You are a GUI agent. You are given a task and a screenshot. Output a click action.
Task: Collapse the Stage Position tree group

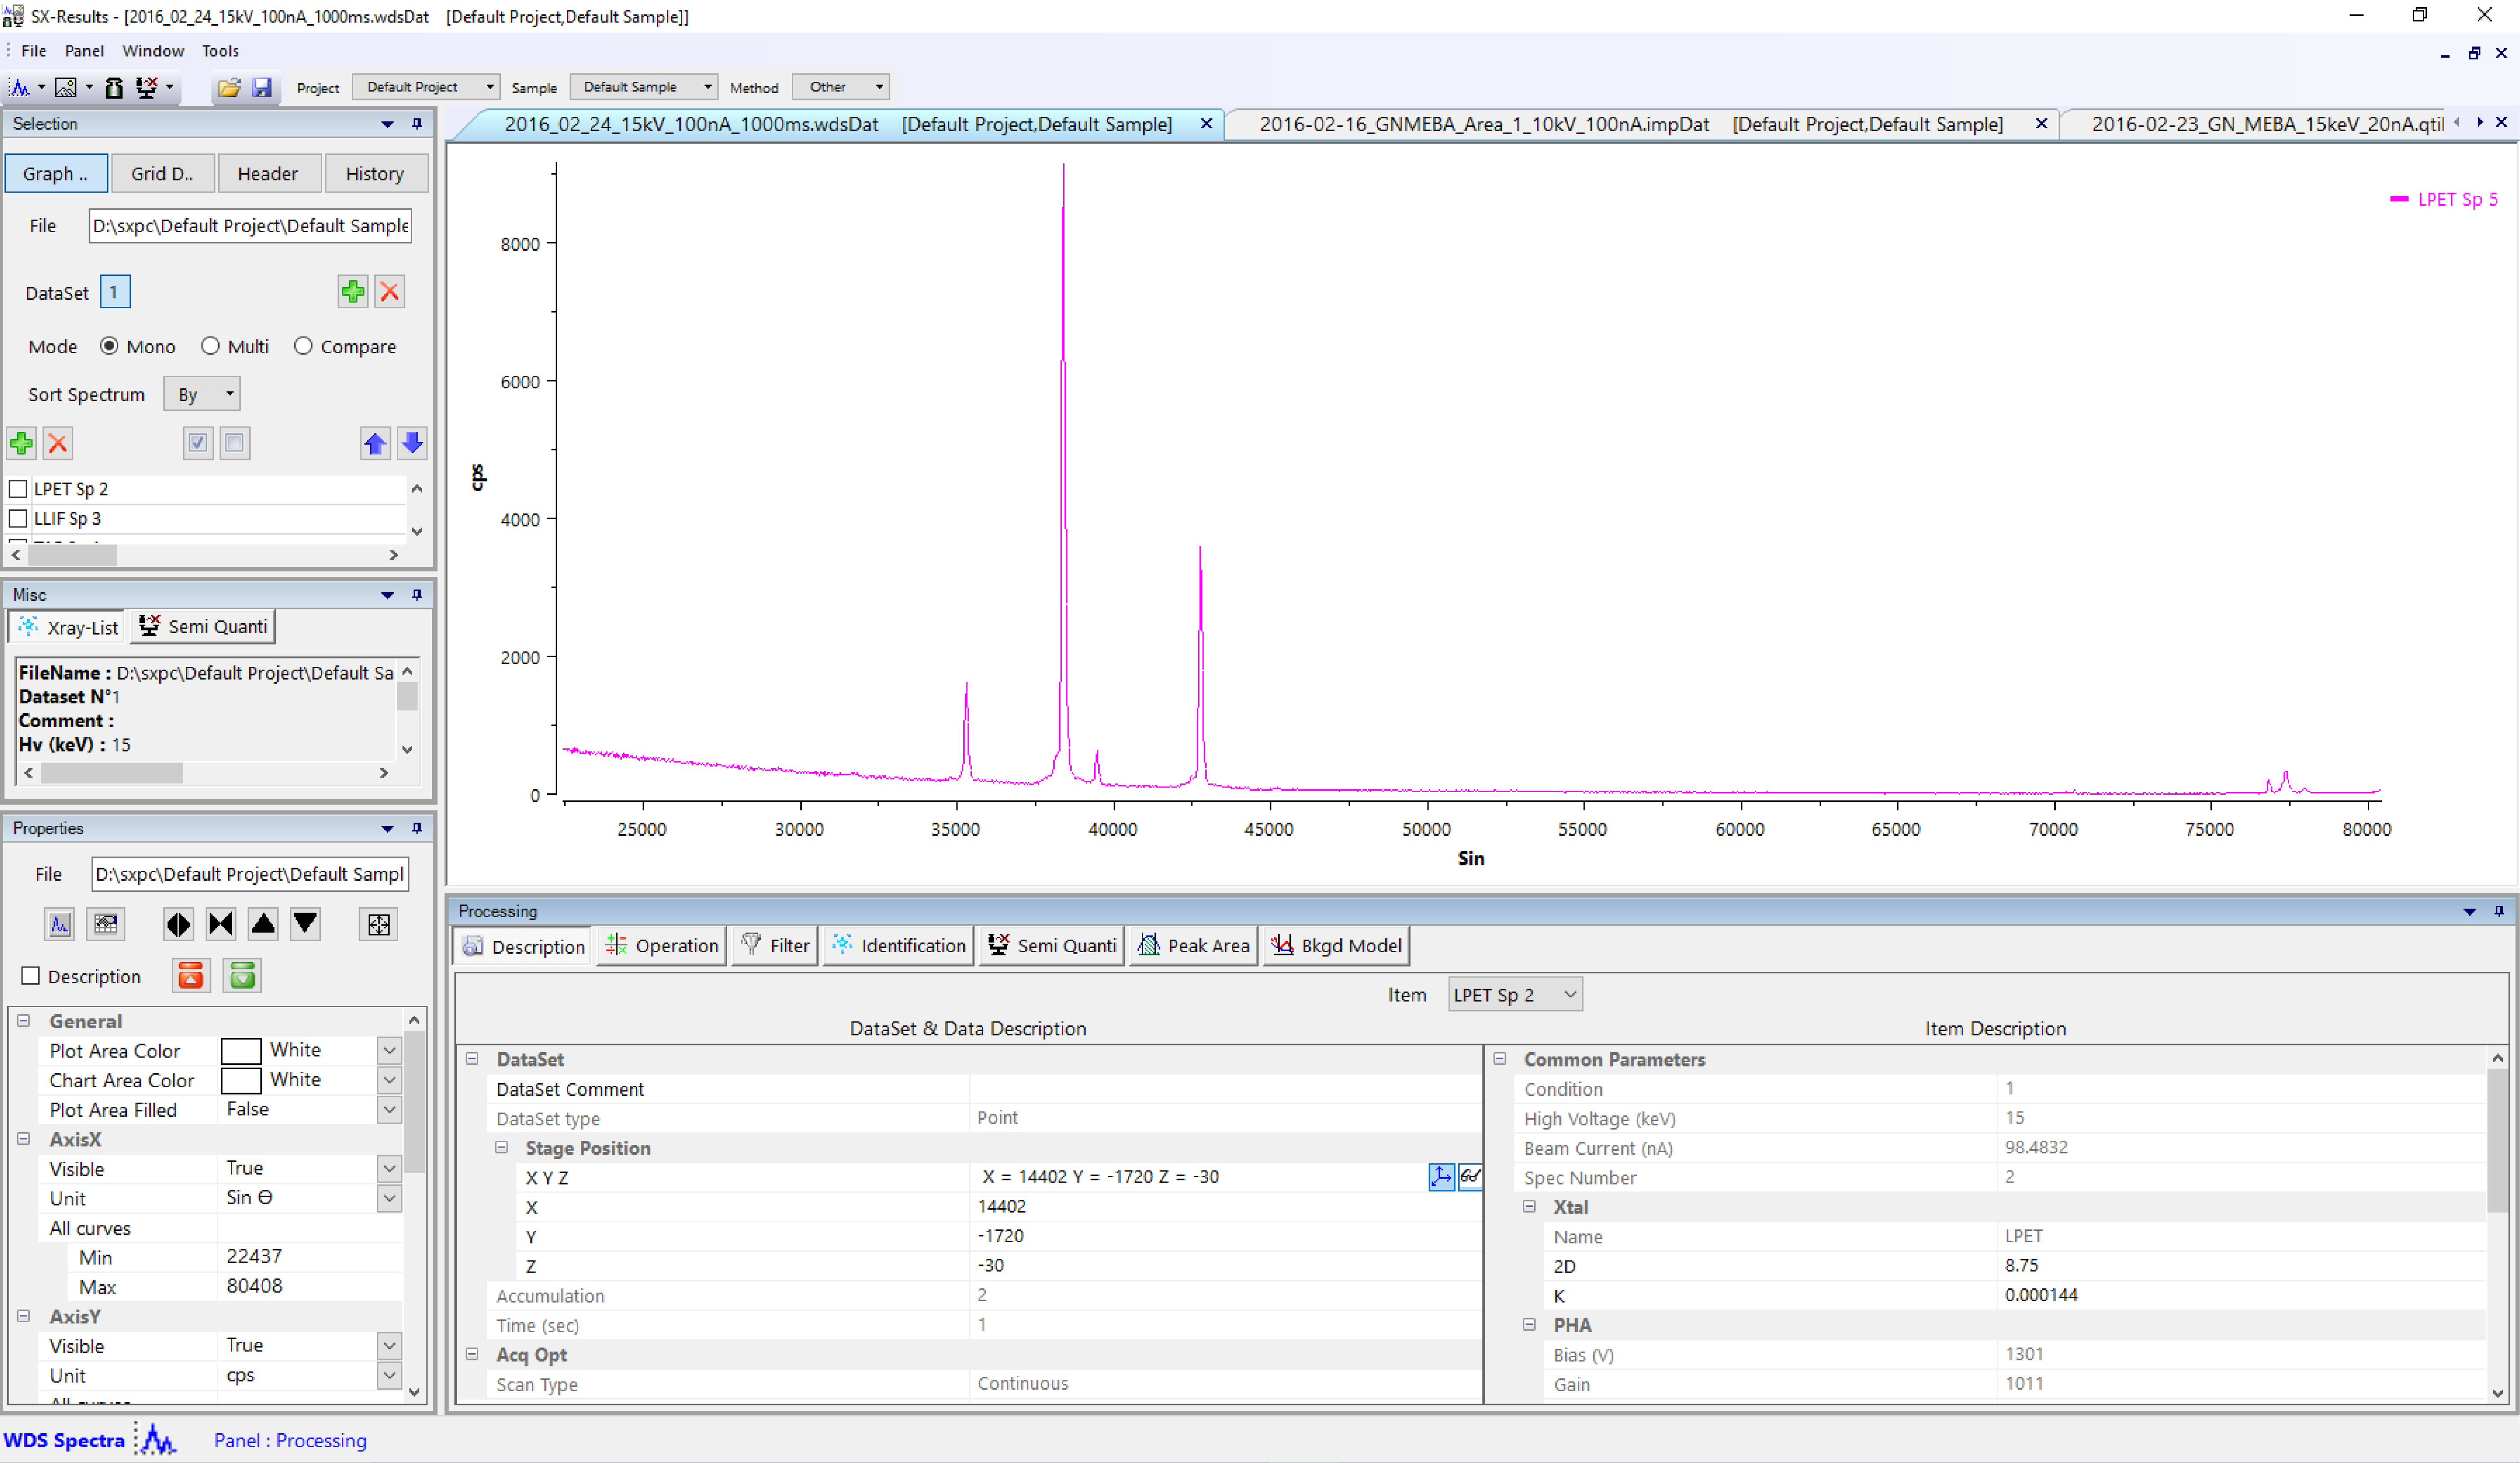point(502,1148)
